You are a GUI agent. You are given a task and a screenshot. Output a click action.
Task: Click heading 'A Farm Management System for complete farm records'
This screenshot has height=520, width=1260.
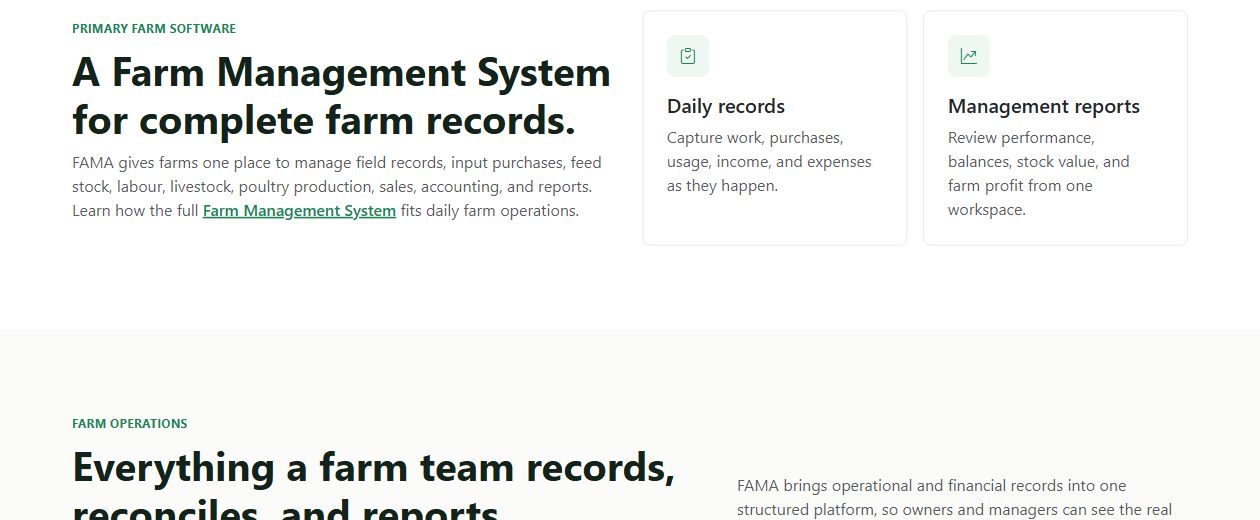tap(341, 96)
